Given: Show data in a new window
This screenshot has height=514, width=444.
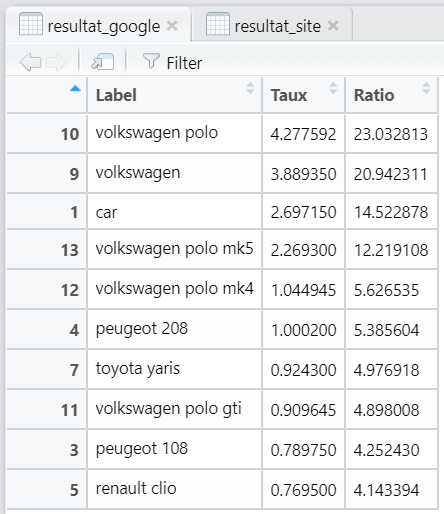Looking at the screenshot, I should [102, 62].
